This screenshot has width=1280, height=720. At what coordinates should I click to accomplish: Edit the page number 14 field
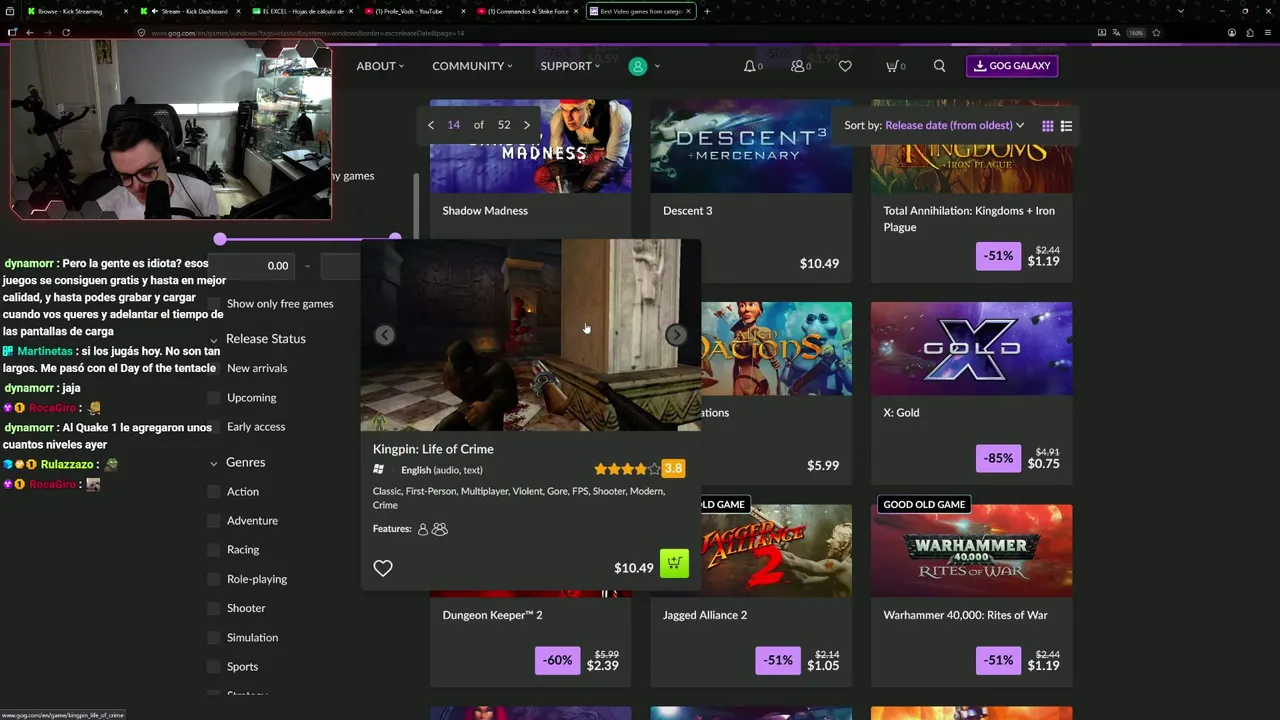click(454, 125)
